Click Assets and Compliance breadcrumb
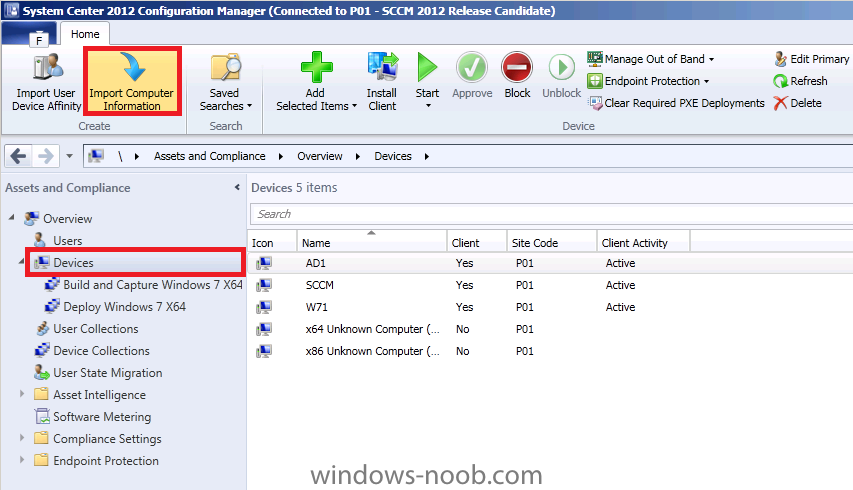The image size is (853, 490). (x=209, y=156)
